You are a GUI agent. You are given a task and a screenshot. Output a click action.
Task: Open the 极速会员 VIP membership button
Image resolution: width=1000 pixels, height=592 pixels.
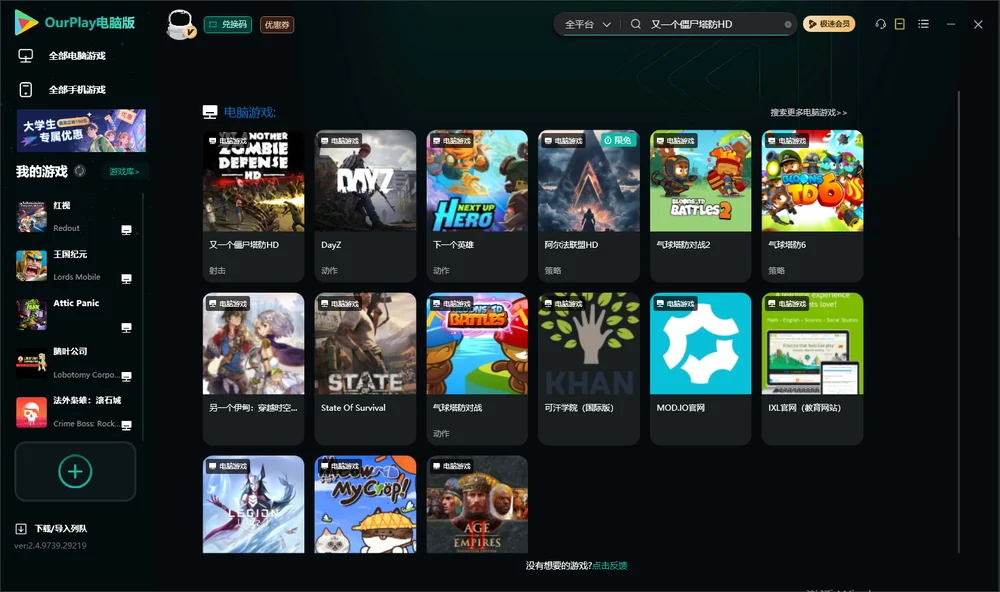pyautogui.click(x=829, y=24)
